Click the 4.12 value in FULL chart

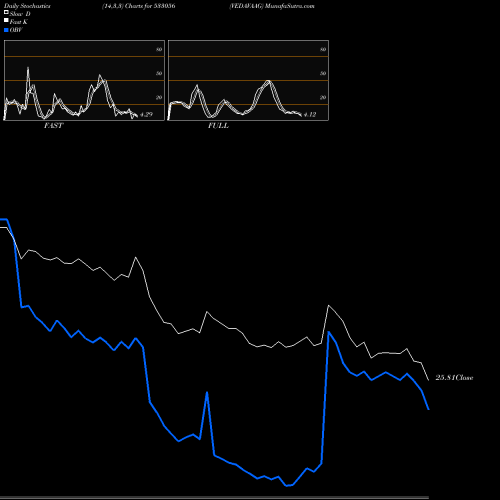[310, 114]
